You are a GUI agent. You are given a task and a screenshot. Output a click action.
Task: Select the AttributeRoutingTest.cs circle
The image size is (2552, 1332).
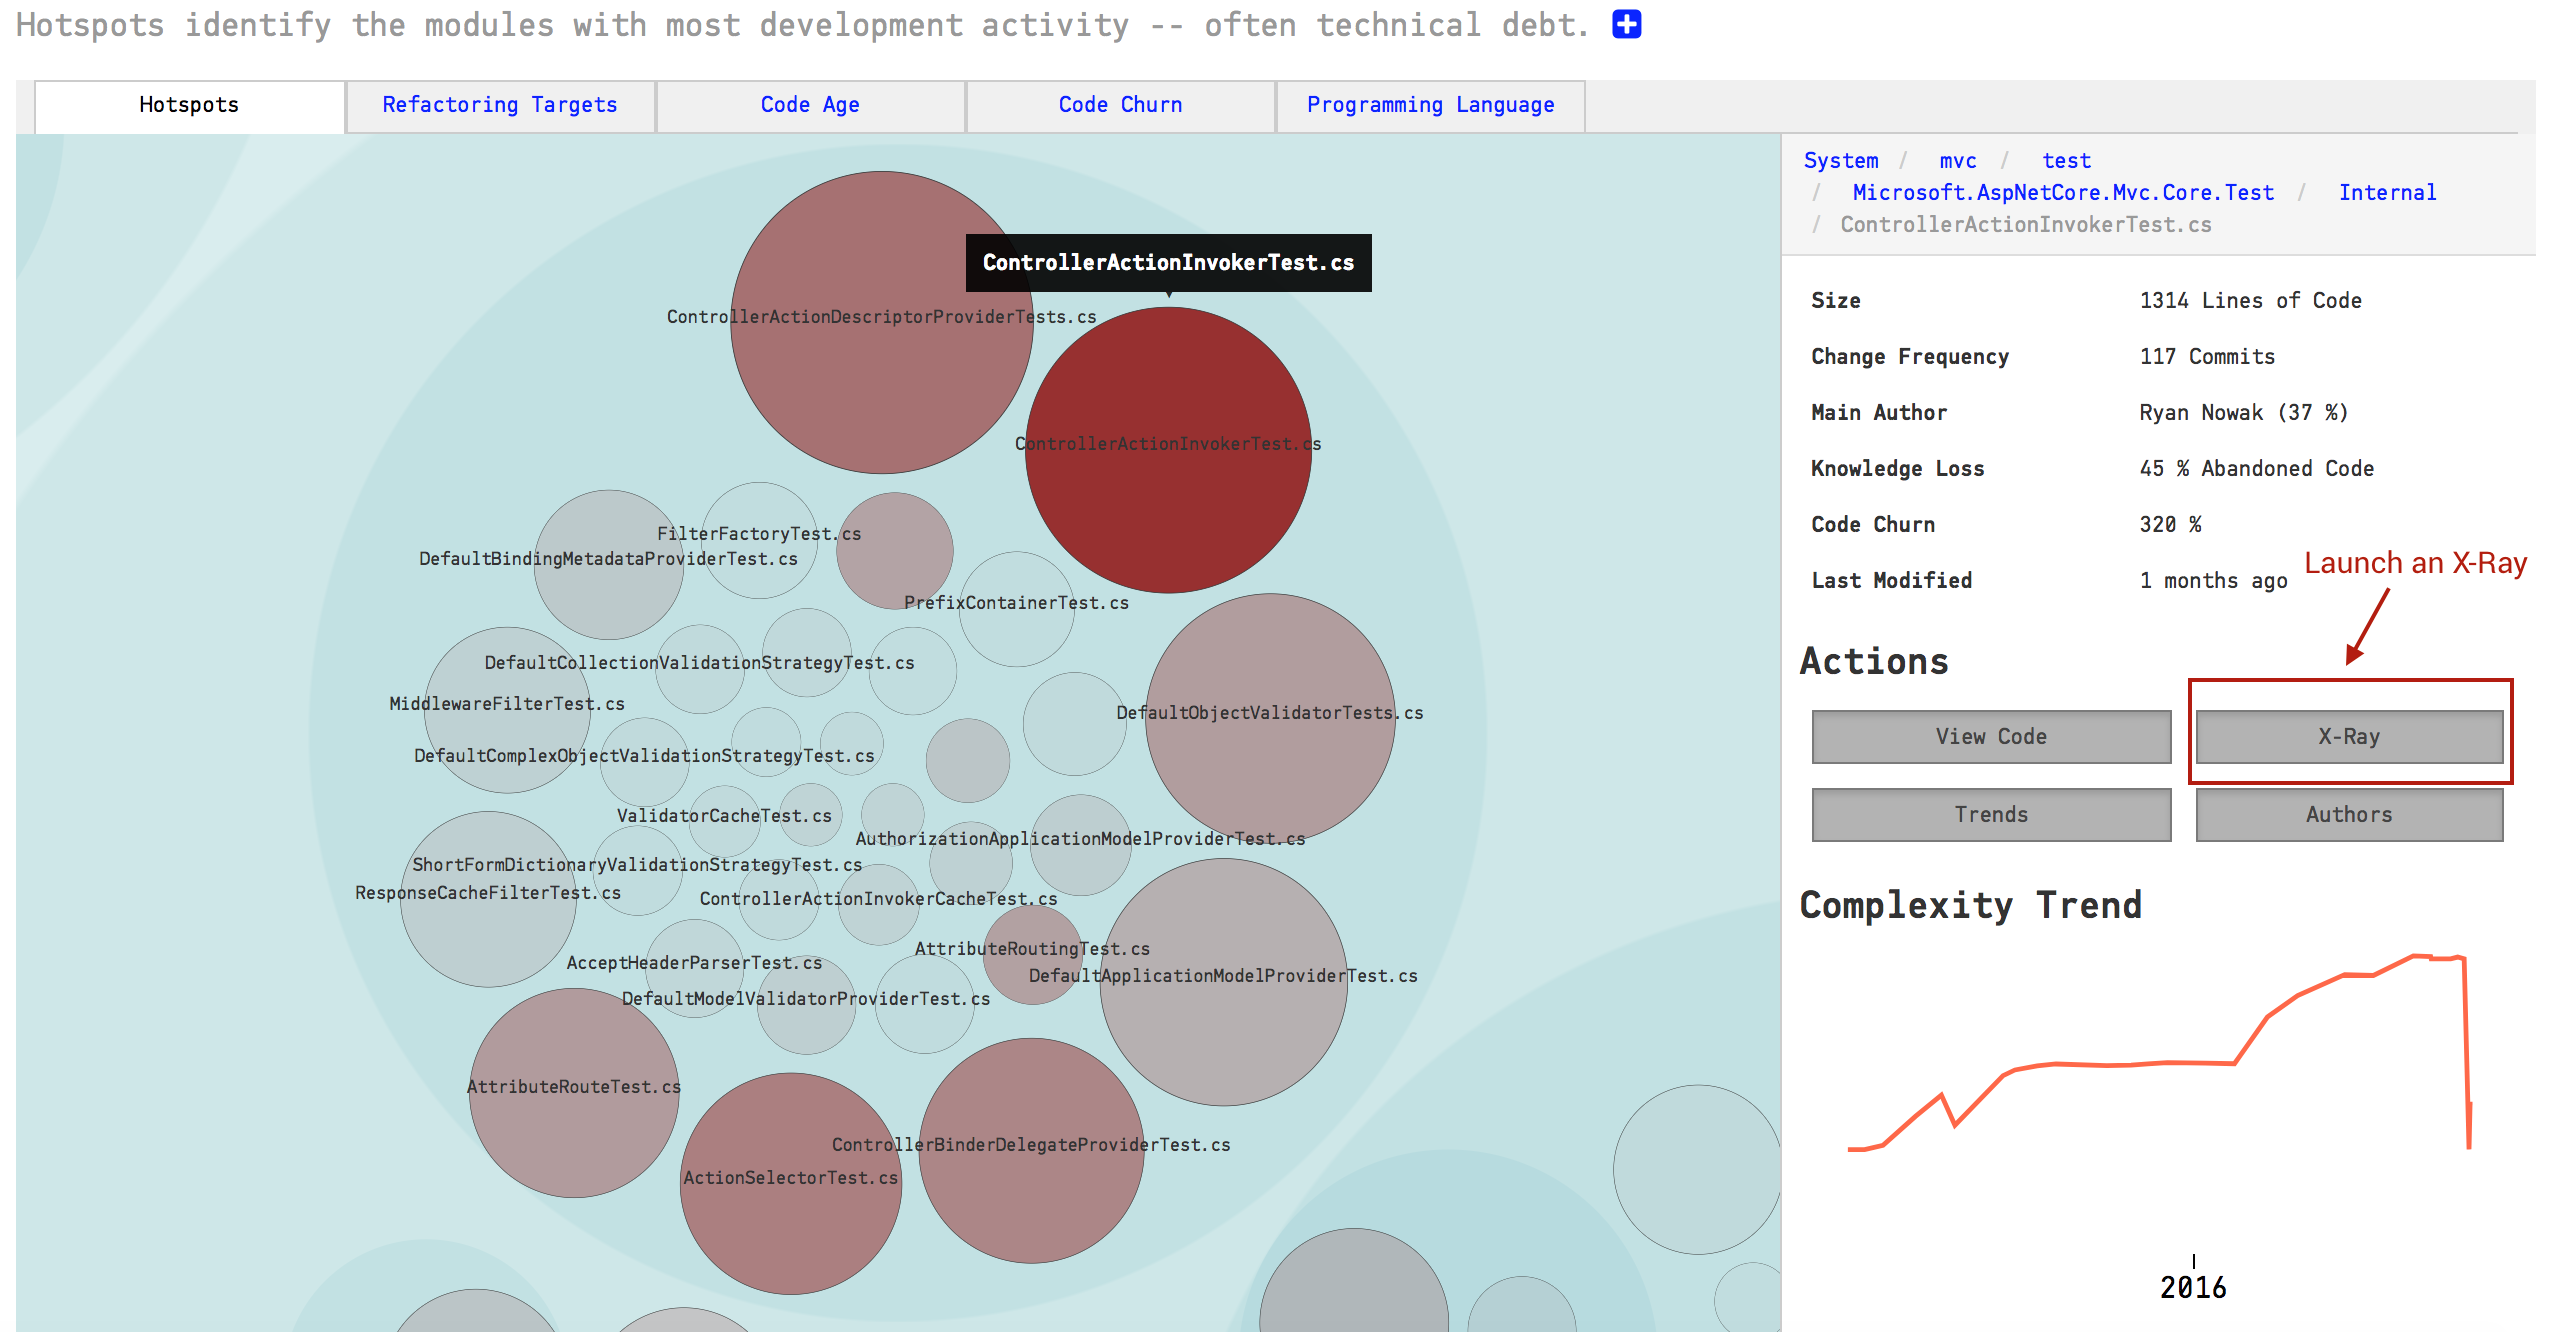click(x=1033, y=955)
